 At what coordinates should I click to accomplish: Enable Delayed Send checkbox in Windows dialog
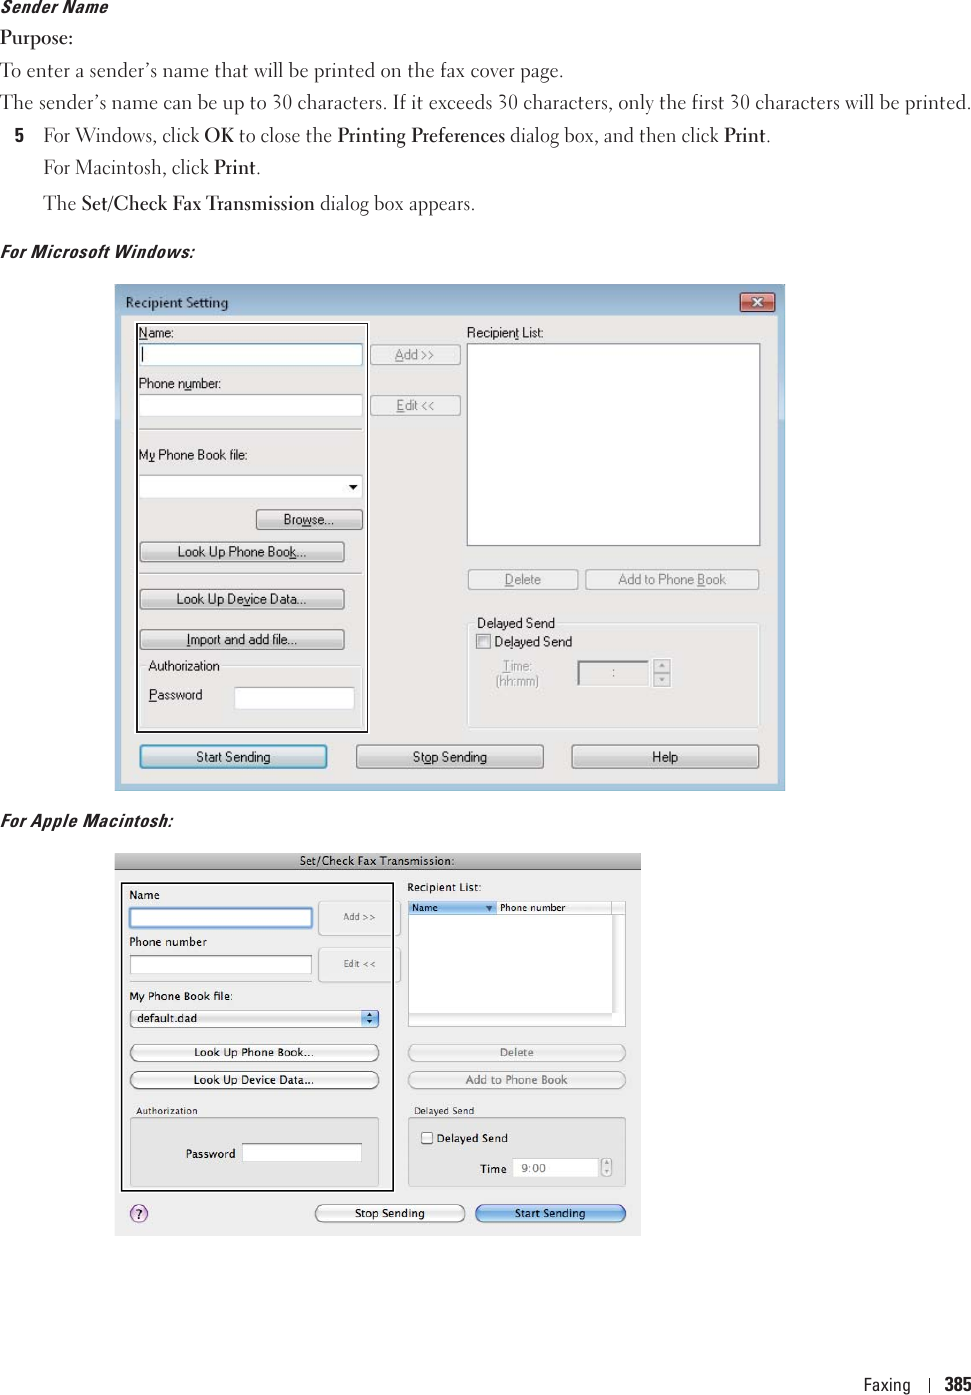pos(483,642)
